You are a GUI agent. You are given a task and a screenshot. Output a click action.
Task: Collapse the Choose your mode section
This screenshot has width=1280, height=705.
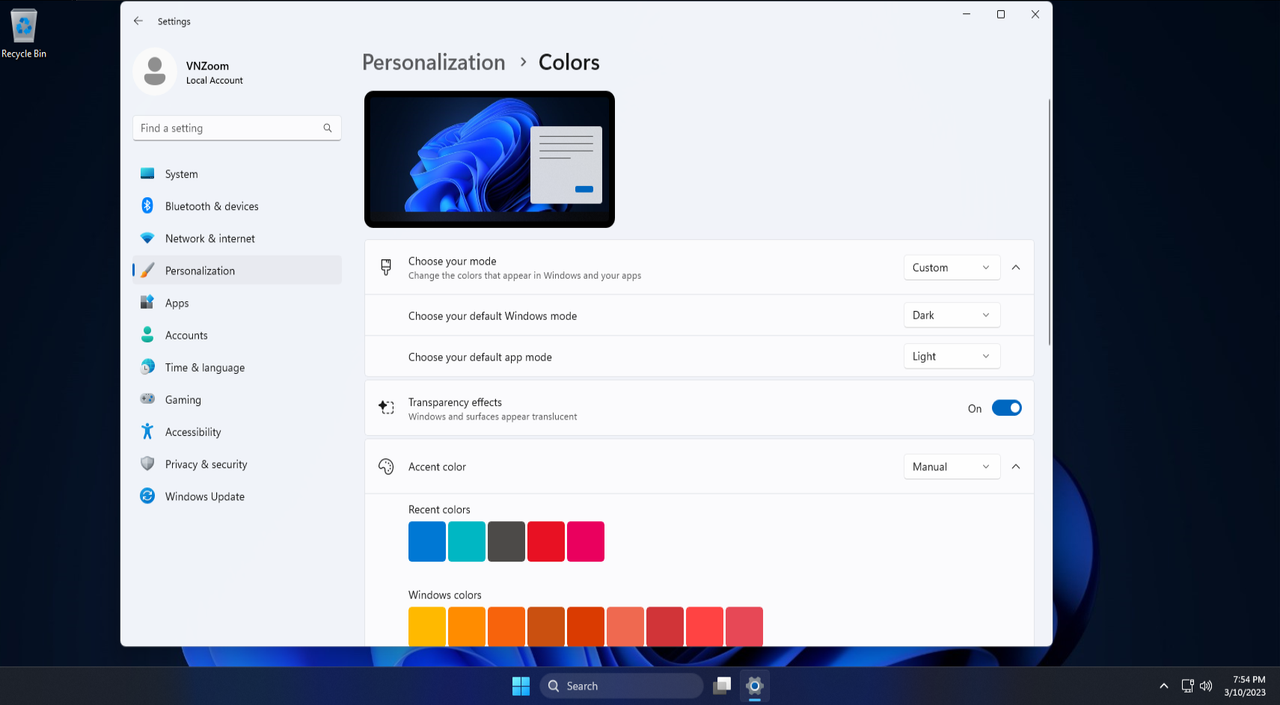[1016, 267]
